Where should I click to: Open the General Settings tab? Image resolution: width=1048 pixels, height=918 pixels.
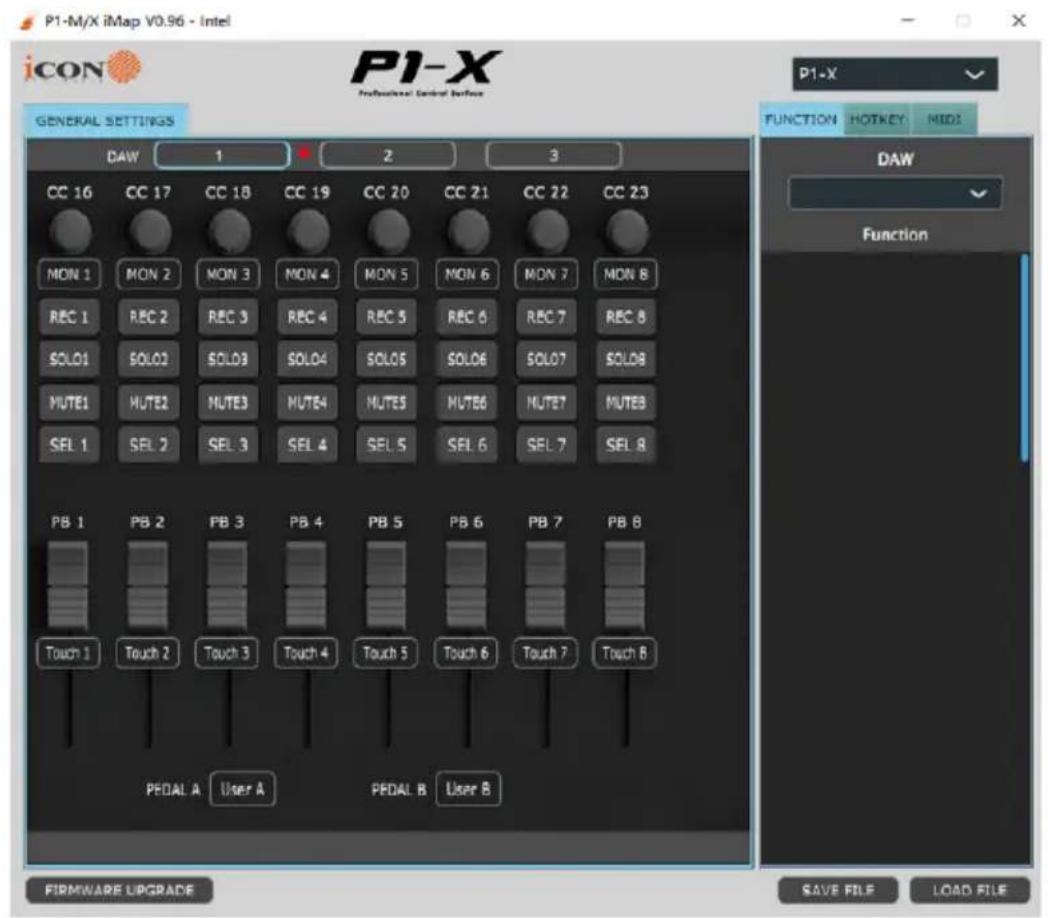pos(105,121)
